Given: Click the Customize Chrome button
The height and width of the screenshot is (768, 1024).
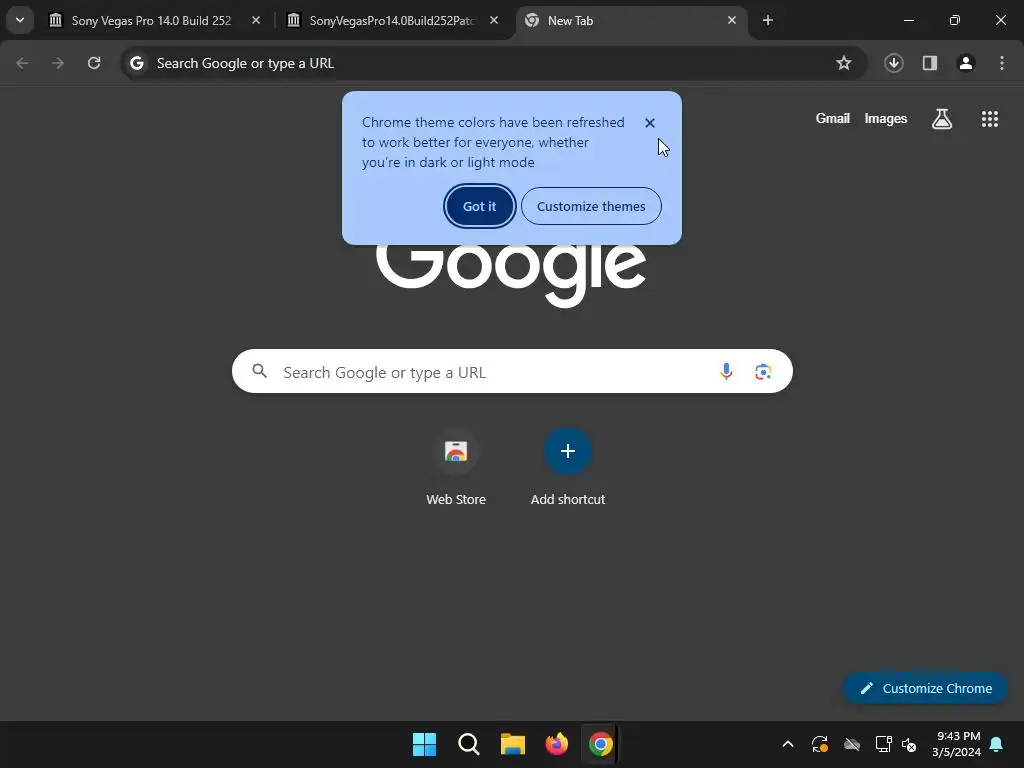Looking at the screenshot, I should [925, 688].
